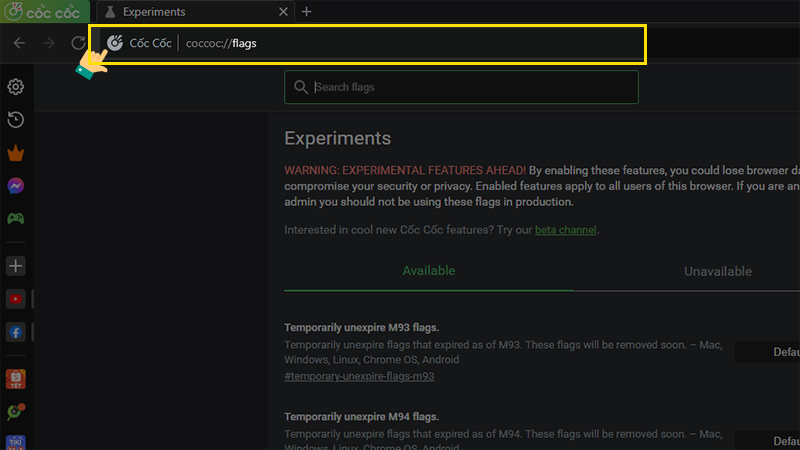Focus the Search flags input field
800x450 pixels.
[461, 87]
